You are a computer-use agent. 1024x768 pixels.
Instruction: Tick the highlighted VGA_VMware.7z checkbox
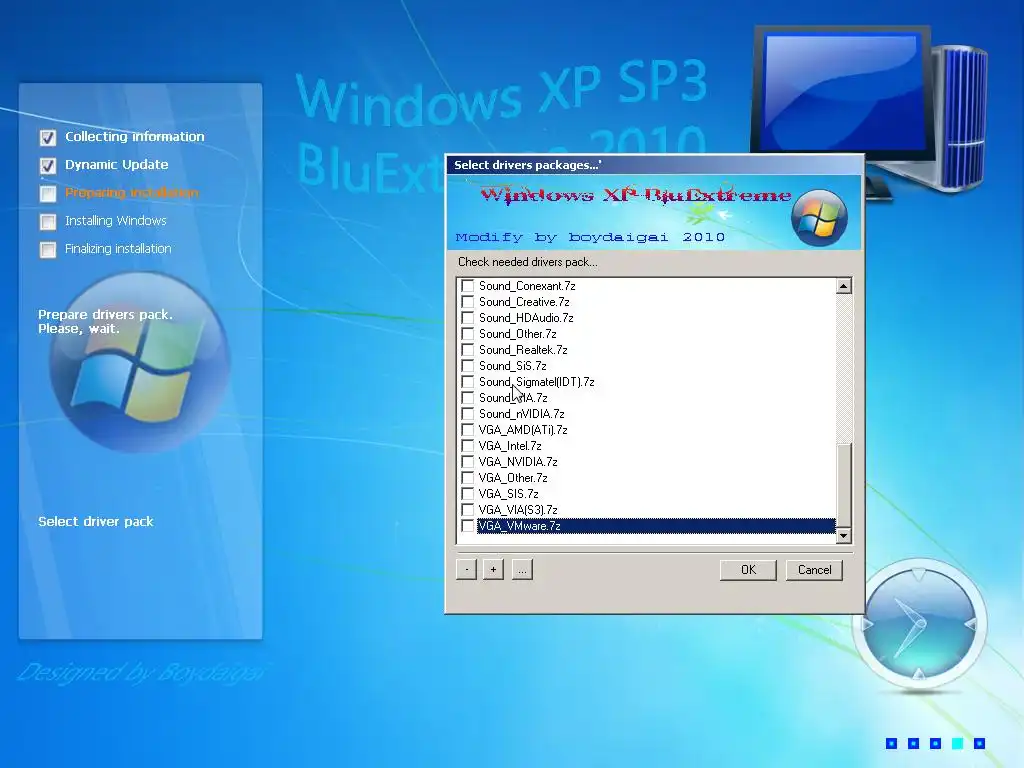(x=468, y=526)
